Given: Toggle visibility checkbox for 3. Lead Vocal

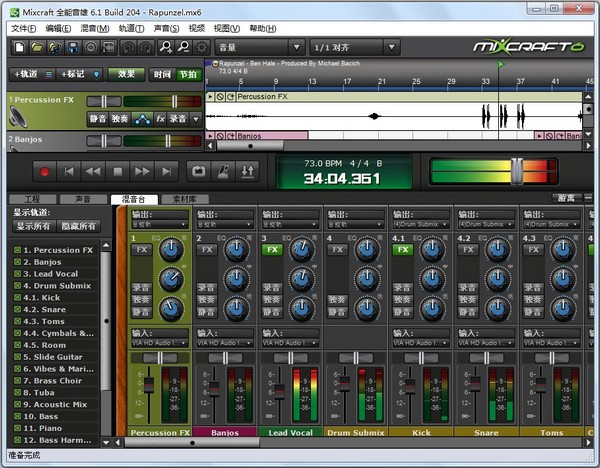Looking at the screenshot, I should coord(17,274).
